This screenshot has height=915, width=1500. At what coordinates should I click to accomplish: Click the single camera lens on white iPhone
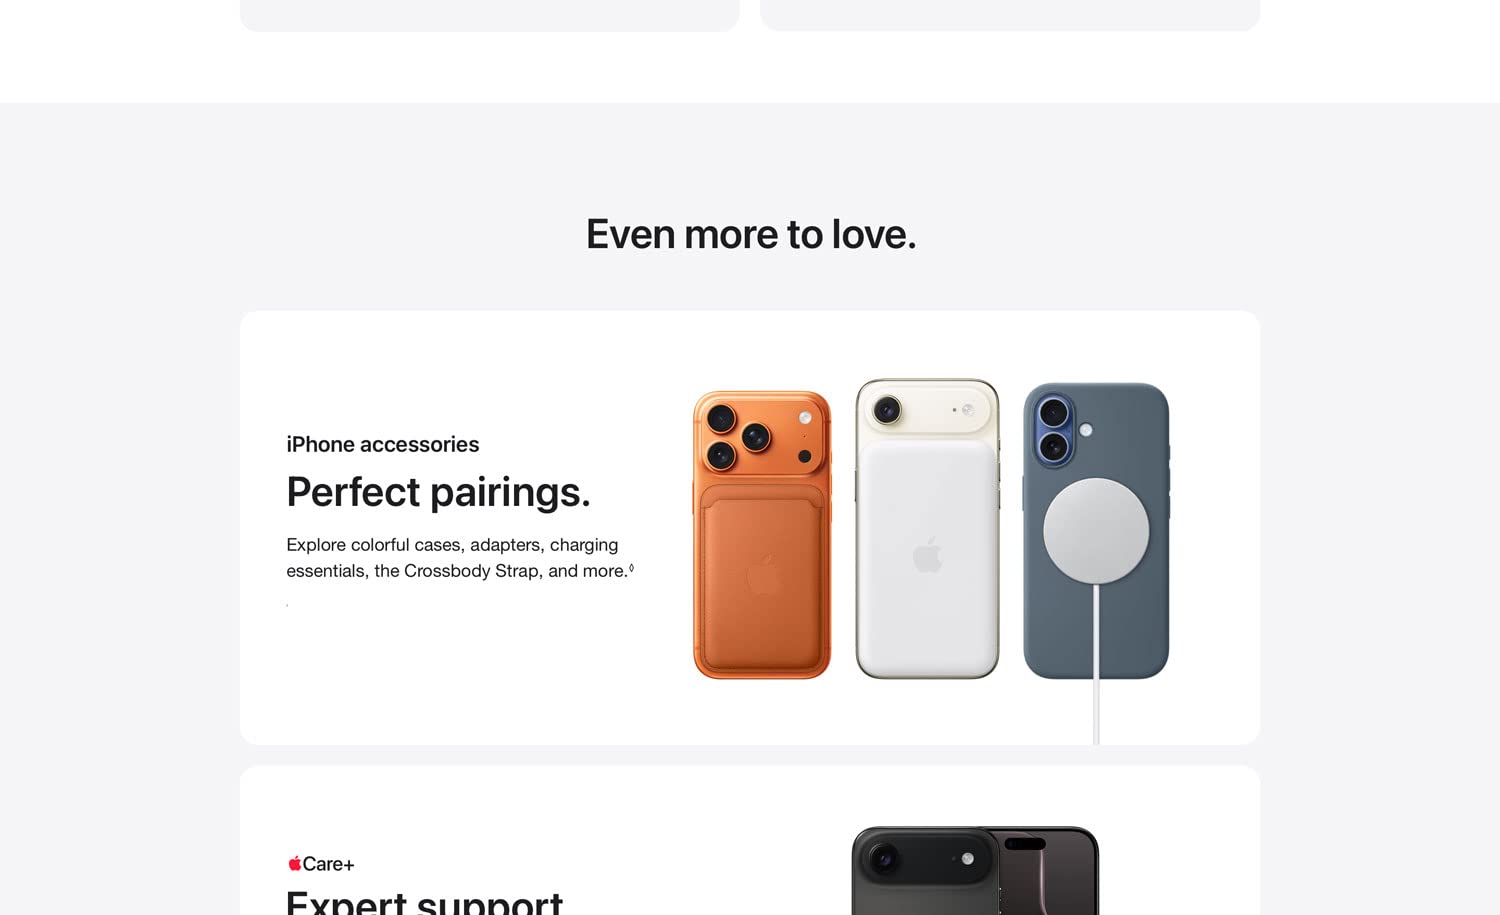[x=887, y=410]
